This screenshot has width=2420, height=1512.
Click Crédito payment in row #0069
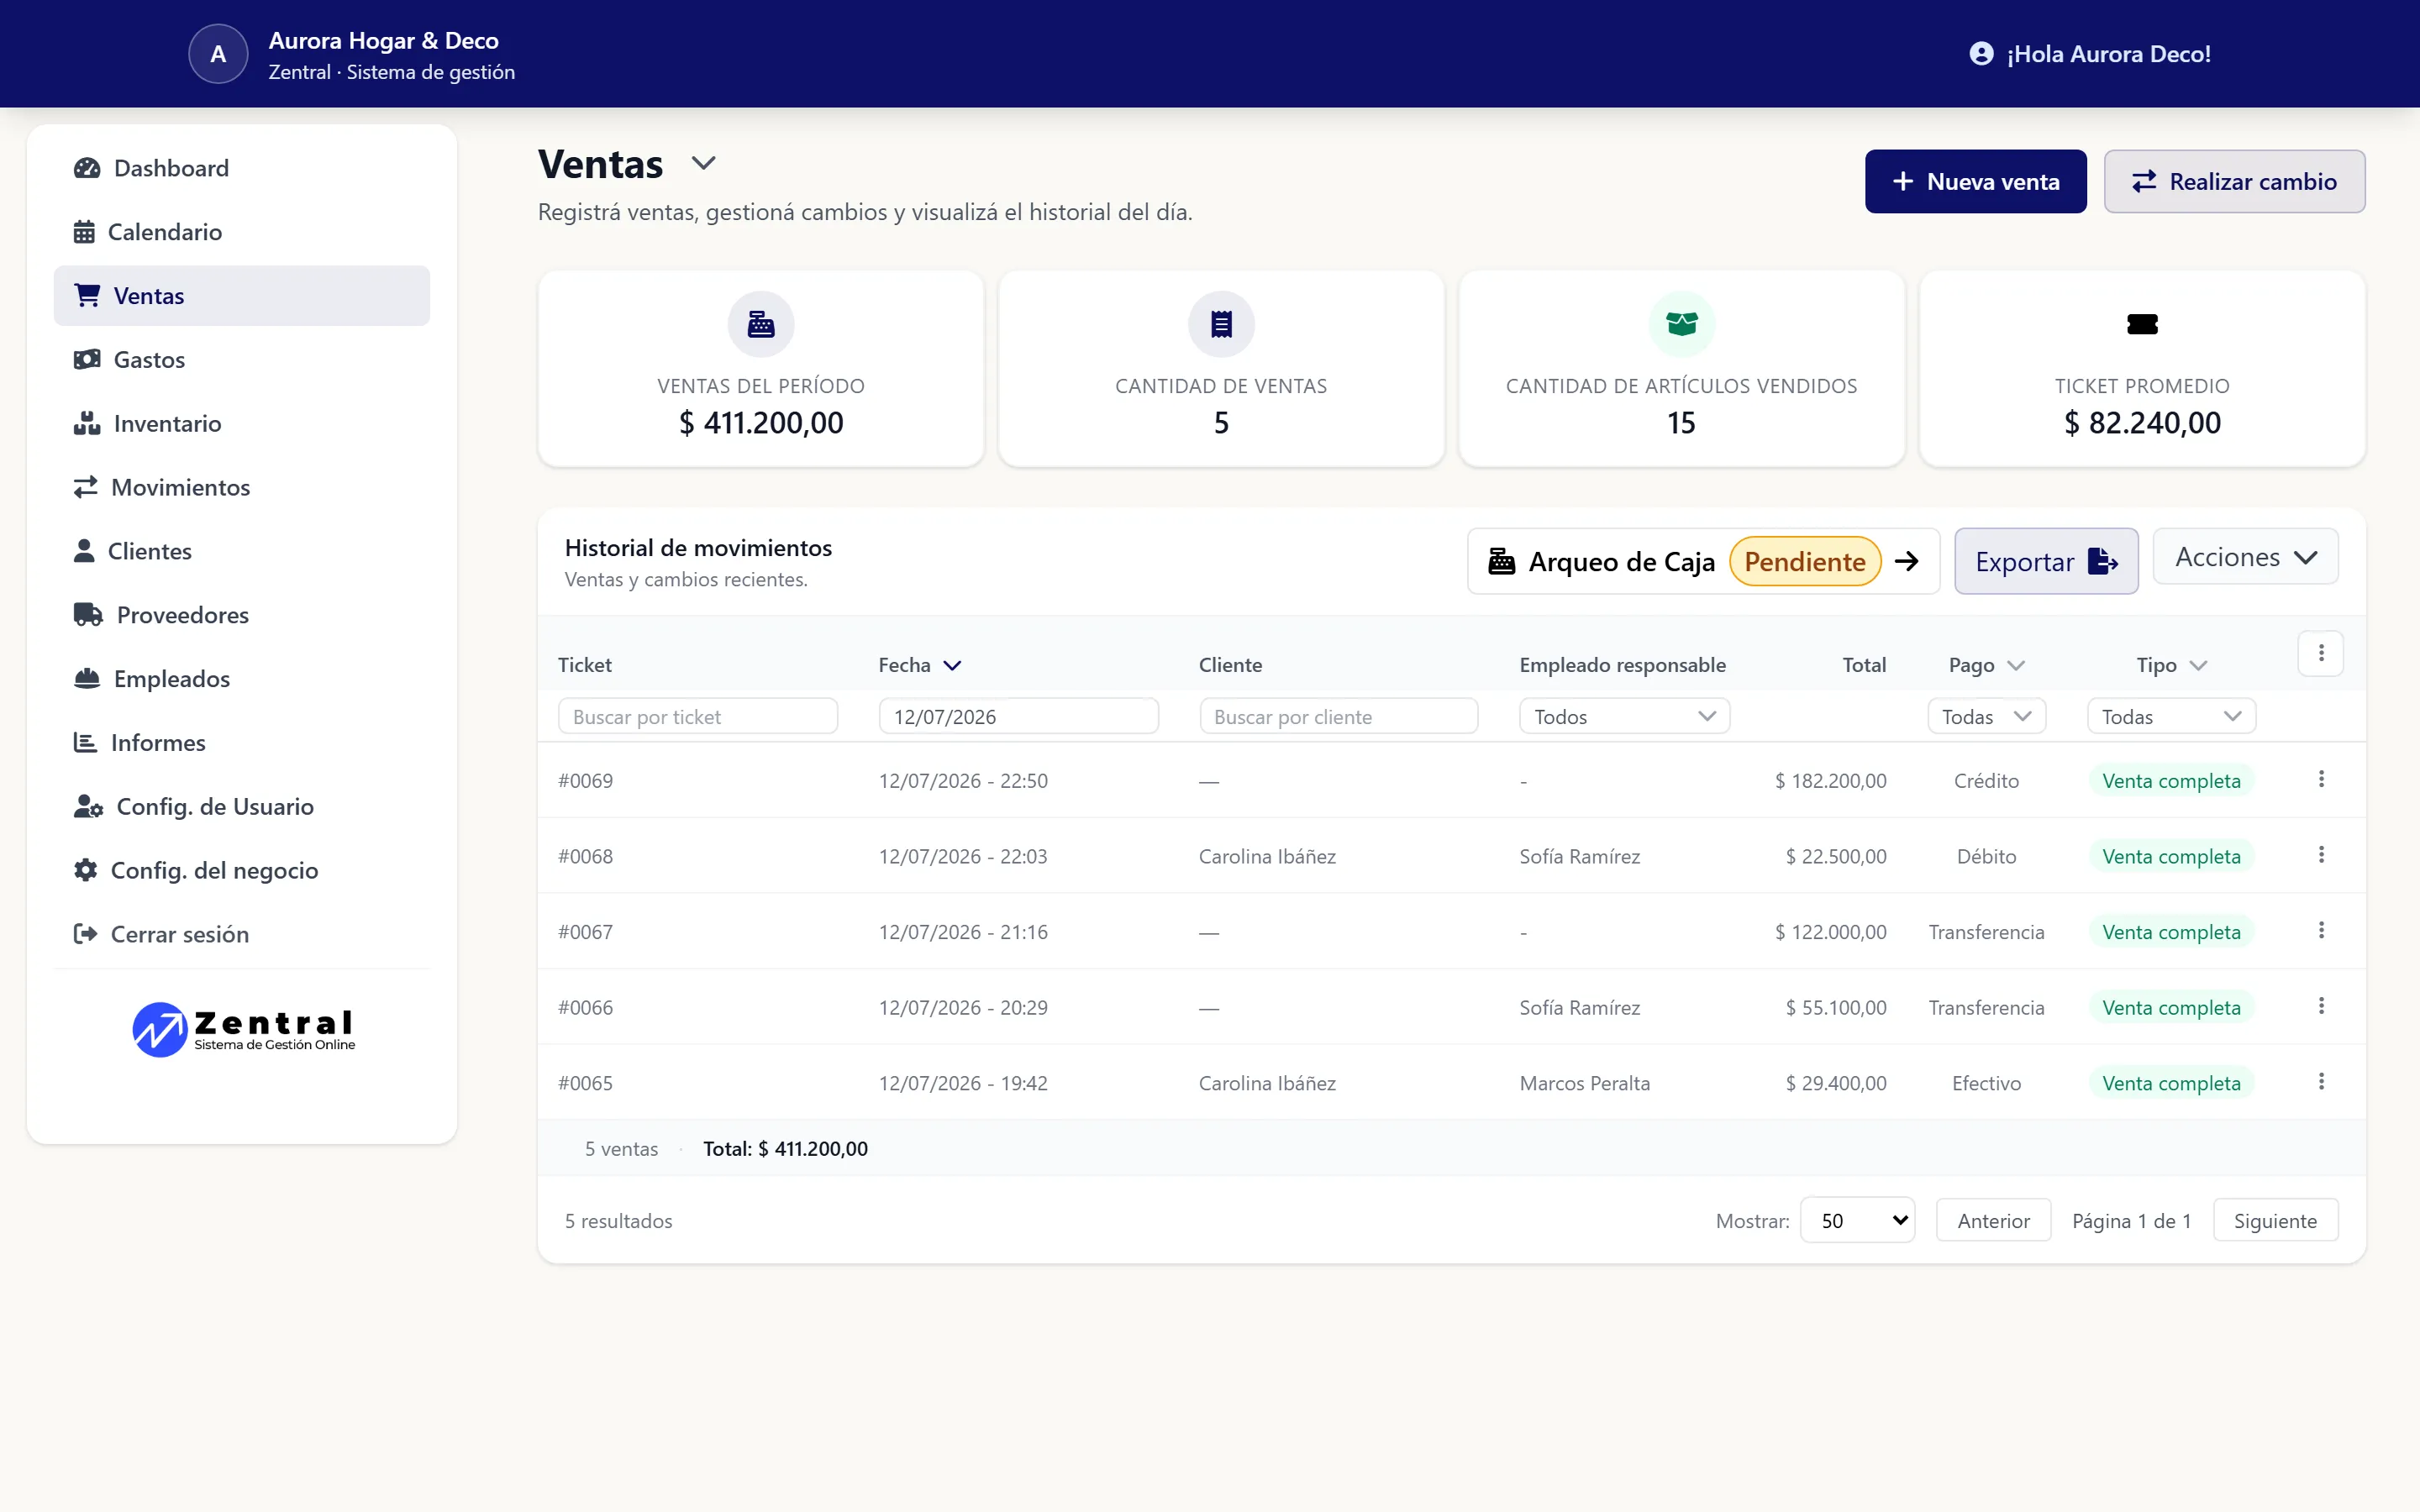click(1986, 781)
